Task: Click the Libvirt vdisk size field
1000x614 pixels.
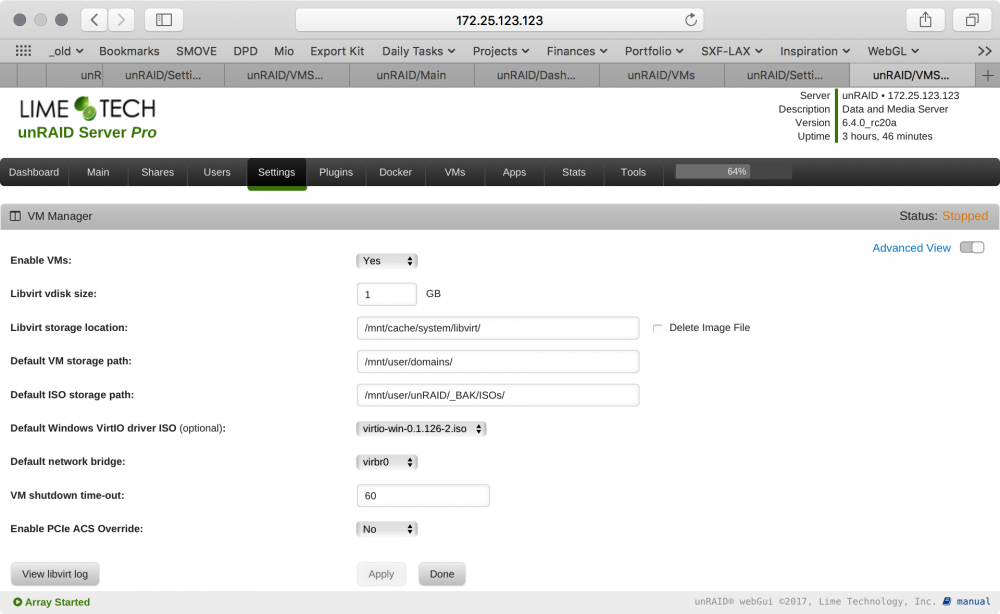Action: (386, 294)
